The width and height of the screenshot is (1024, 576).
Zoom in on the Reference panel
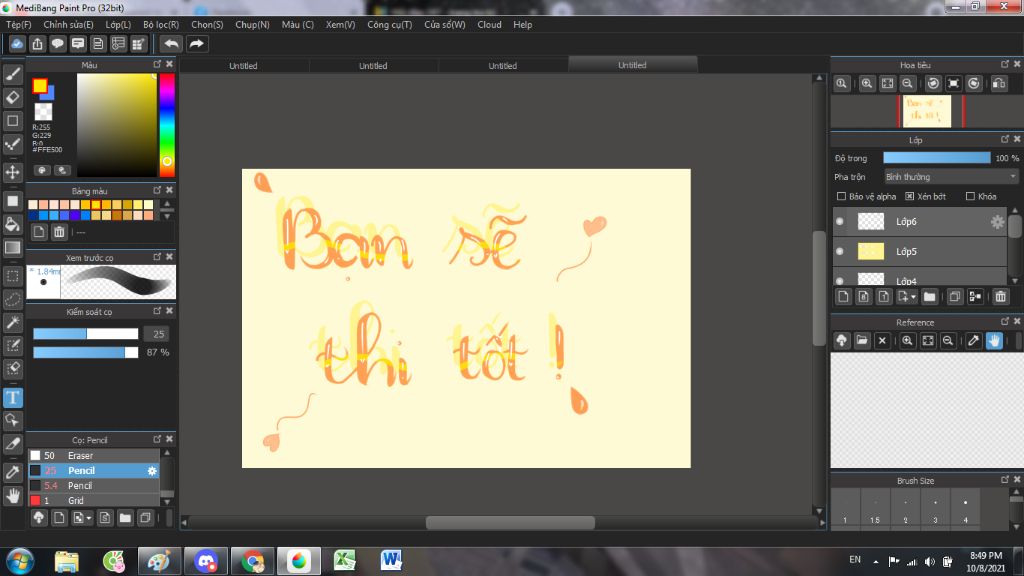coord(907,340)
